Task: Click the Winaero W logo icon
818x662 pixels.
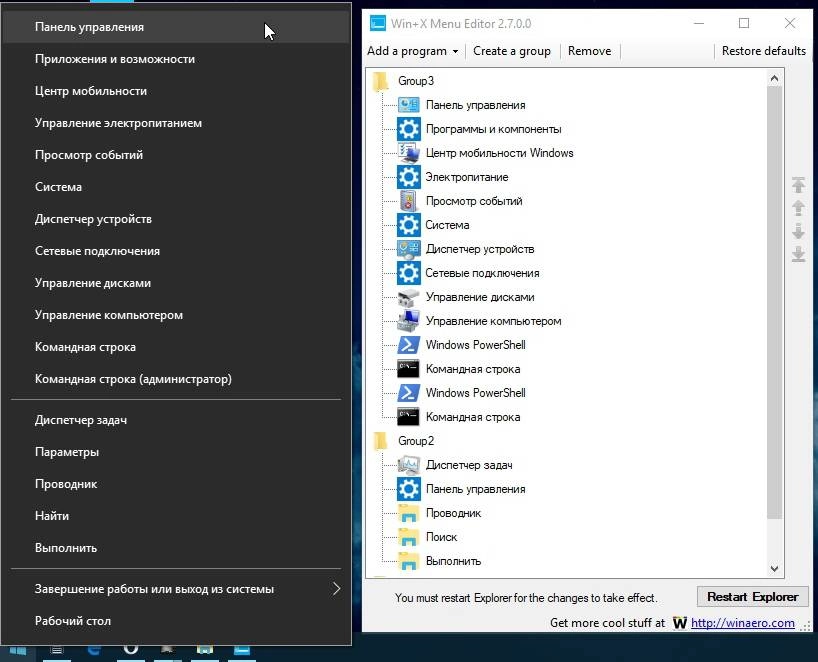Action: (x=680, y=623)
